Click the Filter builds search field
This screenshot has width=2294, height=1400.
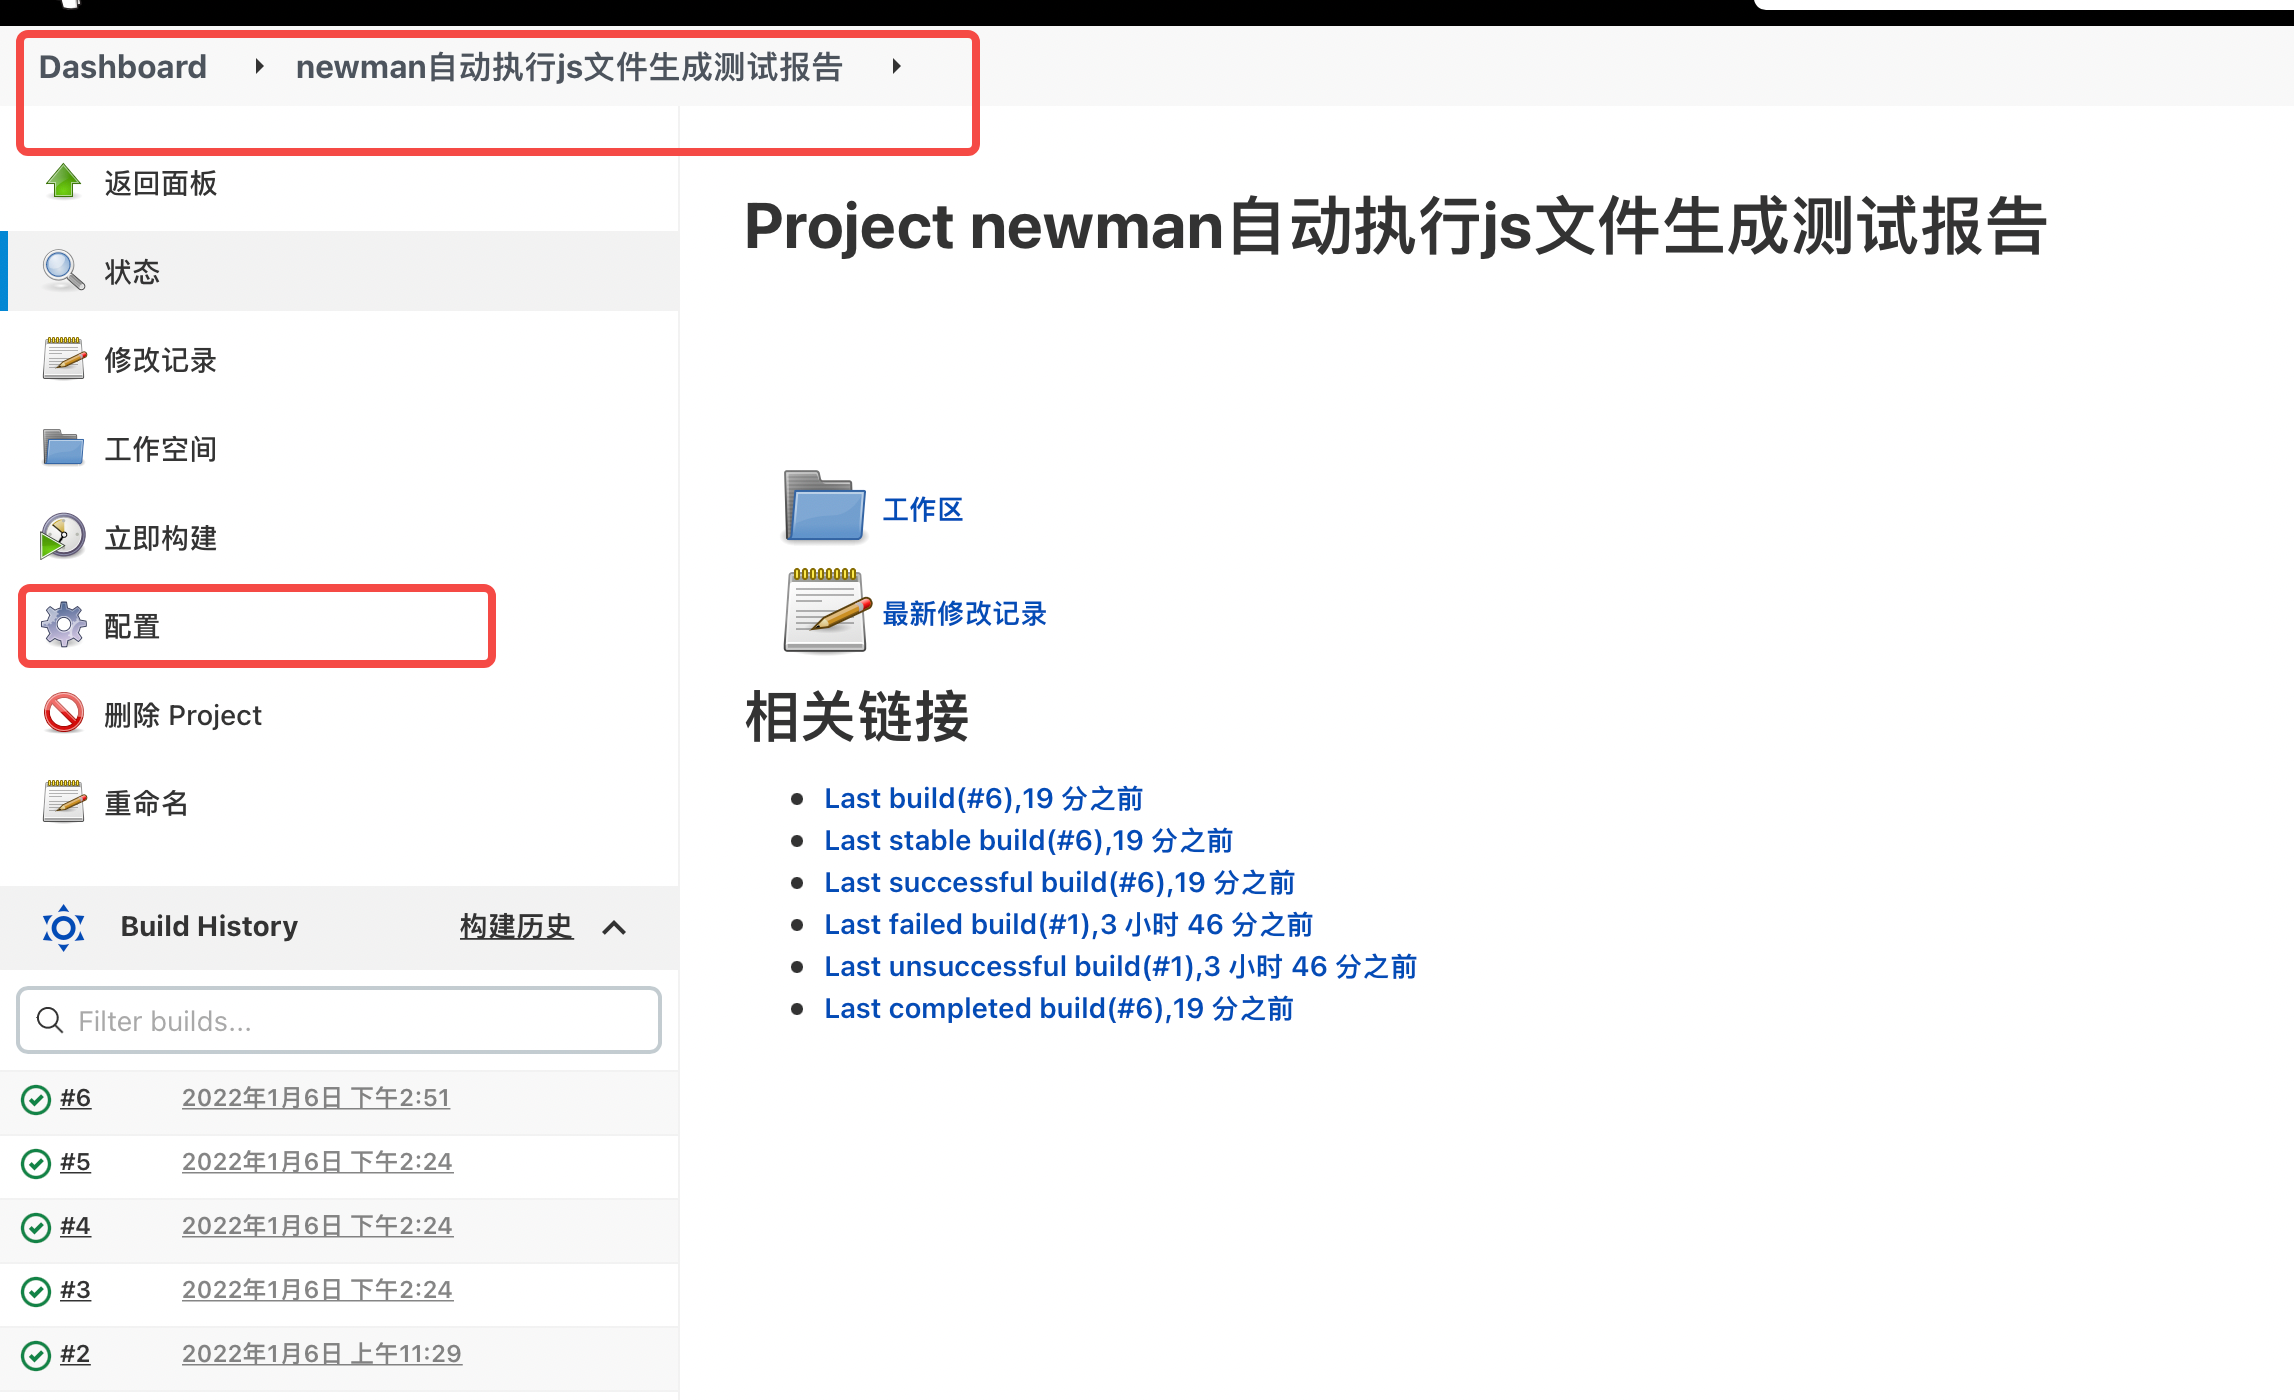pyautogui.click(x=340, y=1020)
